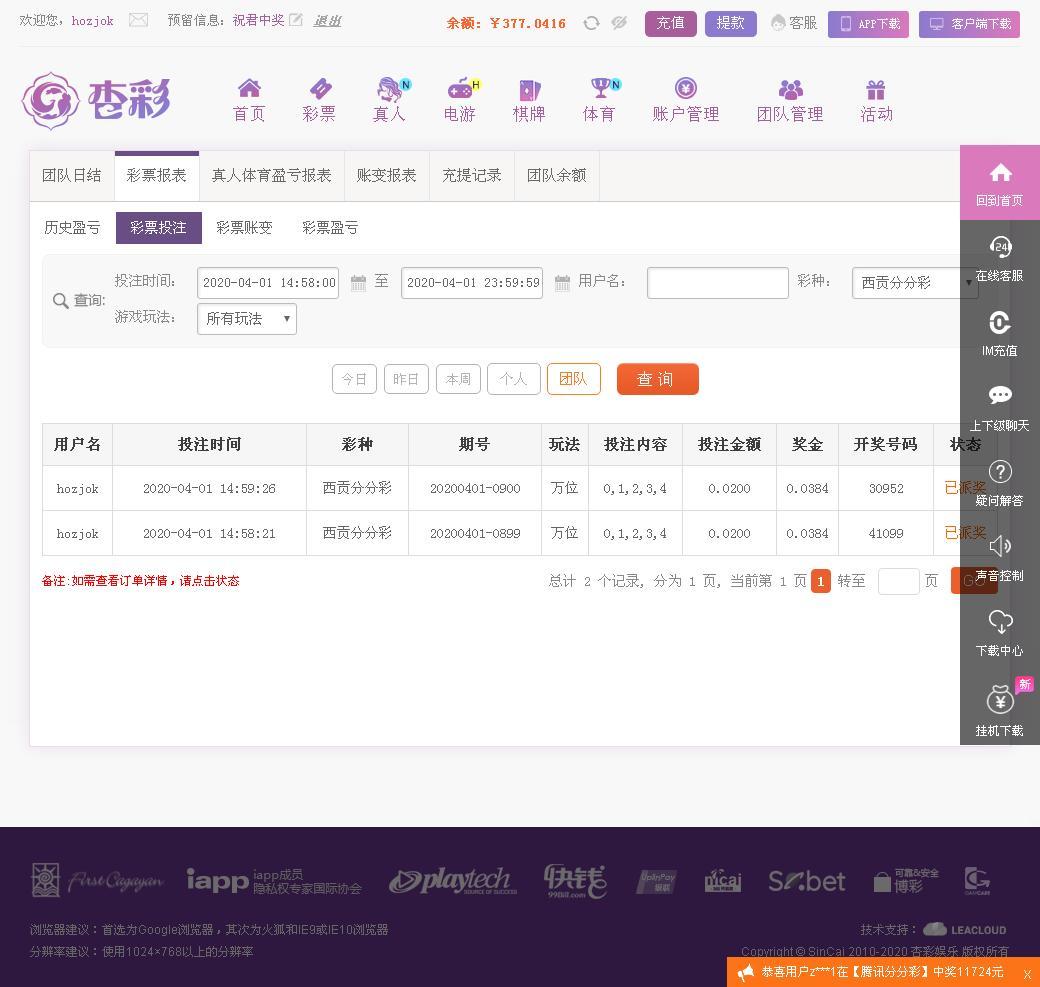Switch to the 彩票盈亏 sub-tab
The image size is (1040, 987).
click(x=330, y=228)
